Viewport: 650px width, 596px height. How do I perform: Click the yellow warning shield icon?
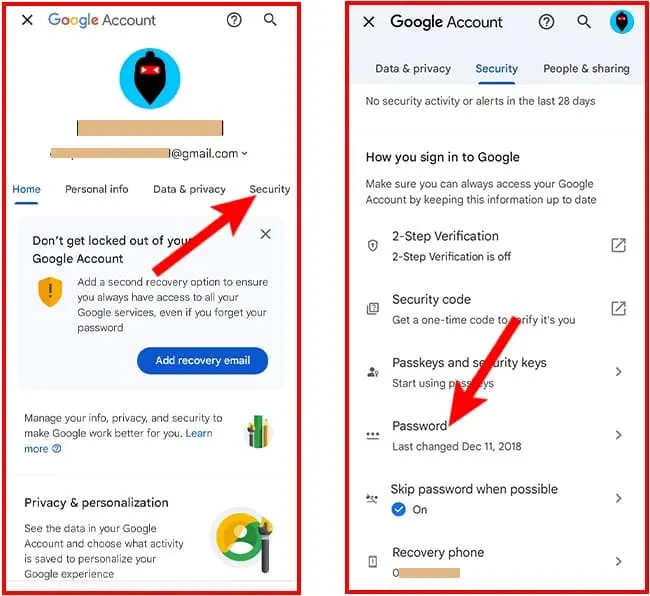(50, 291)
